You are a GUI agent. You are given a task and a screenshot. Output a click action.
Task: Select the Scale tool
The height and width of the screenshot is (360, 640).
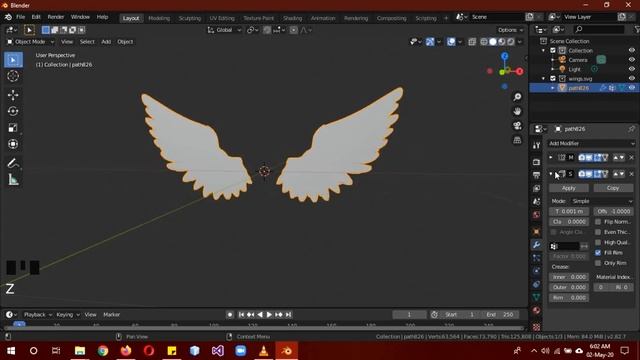click(x=13, y=128)
